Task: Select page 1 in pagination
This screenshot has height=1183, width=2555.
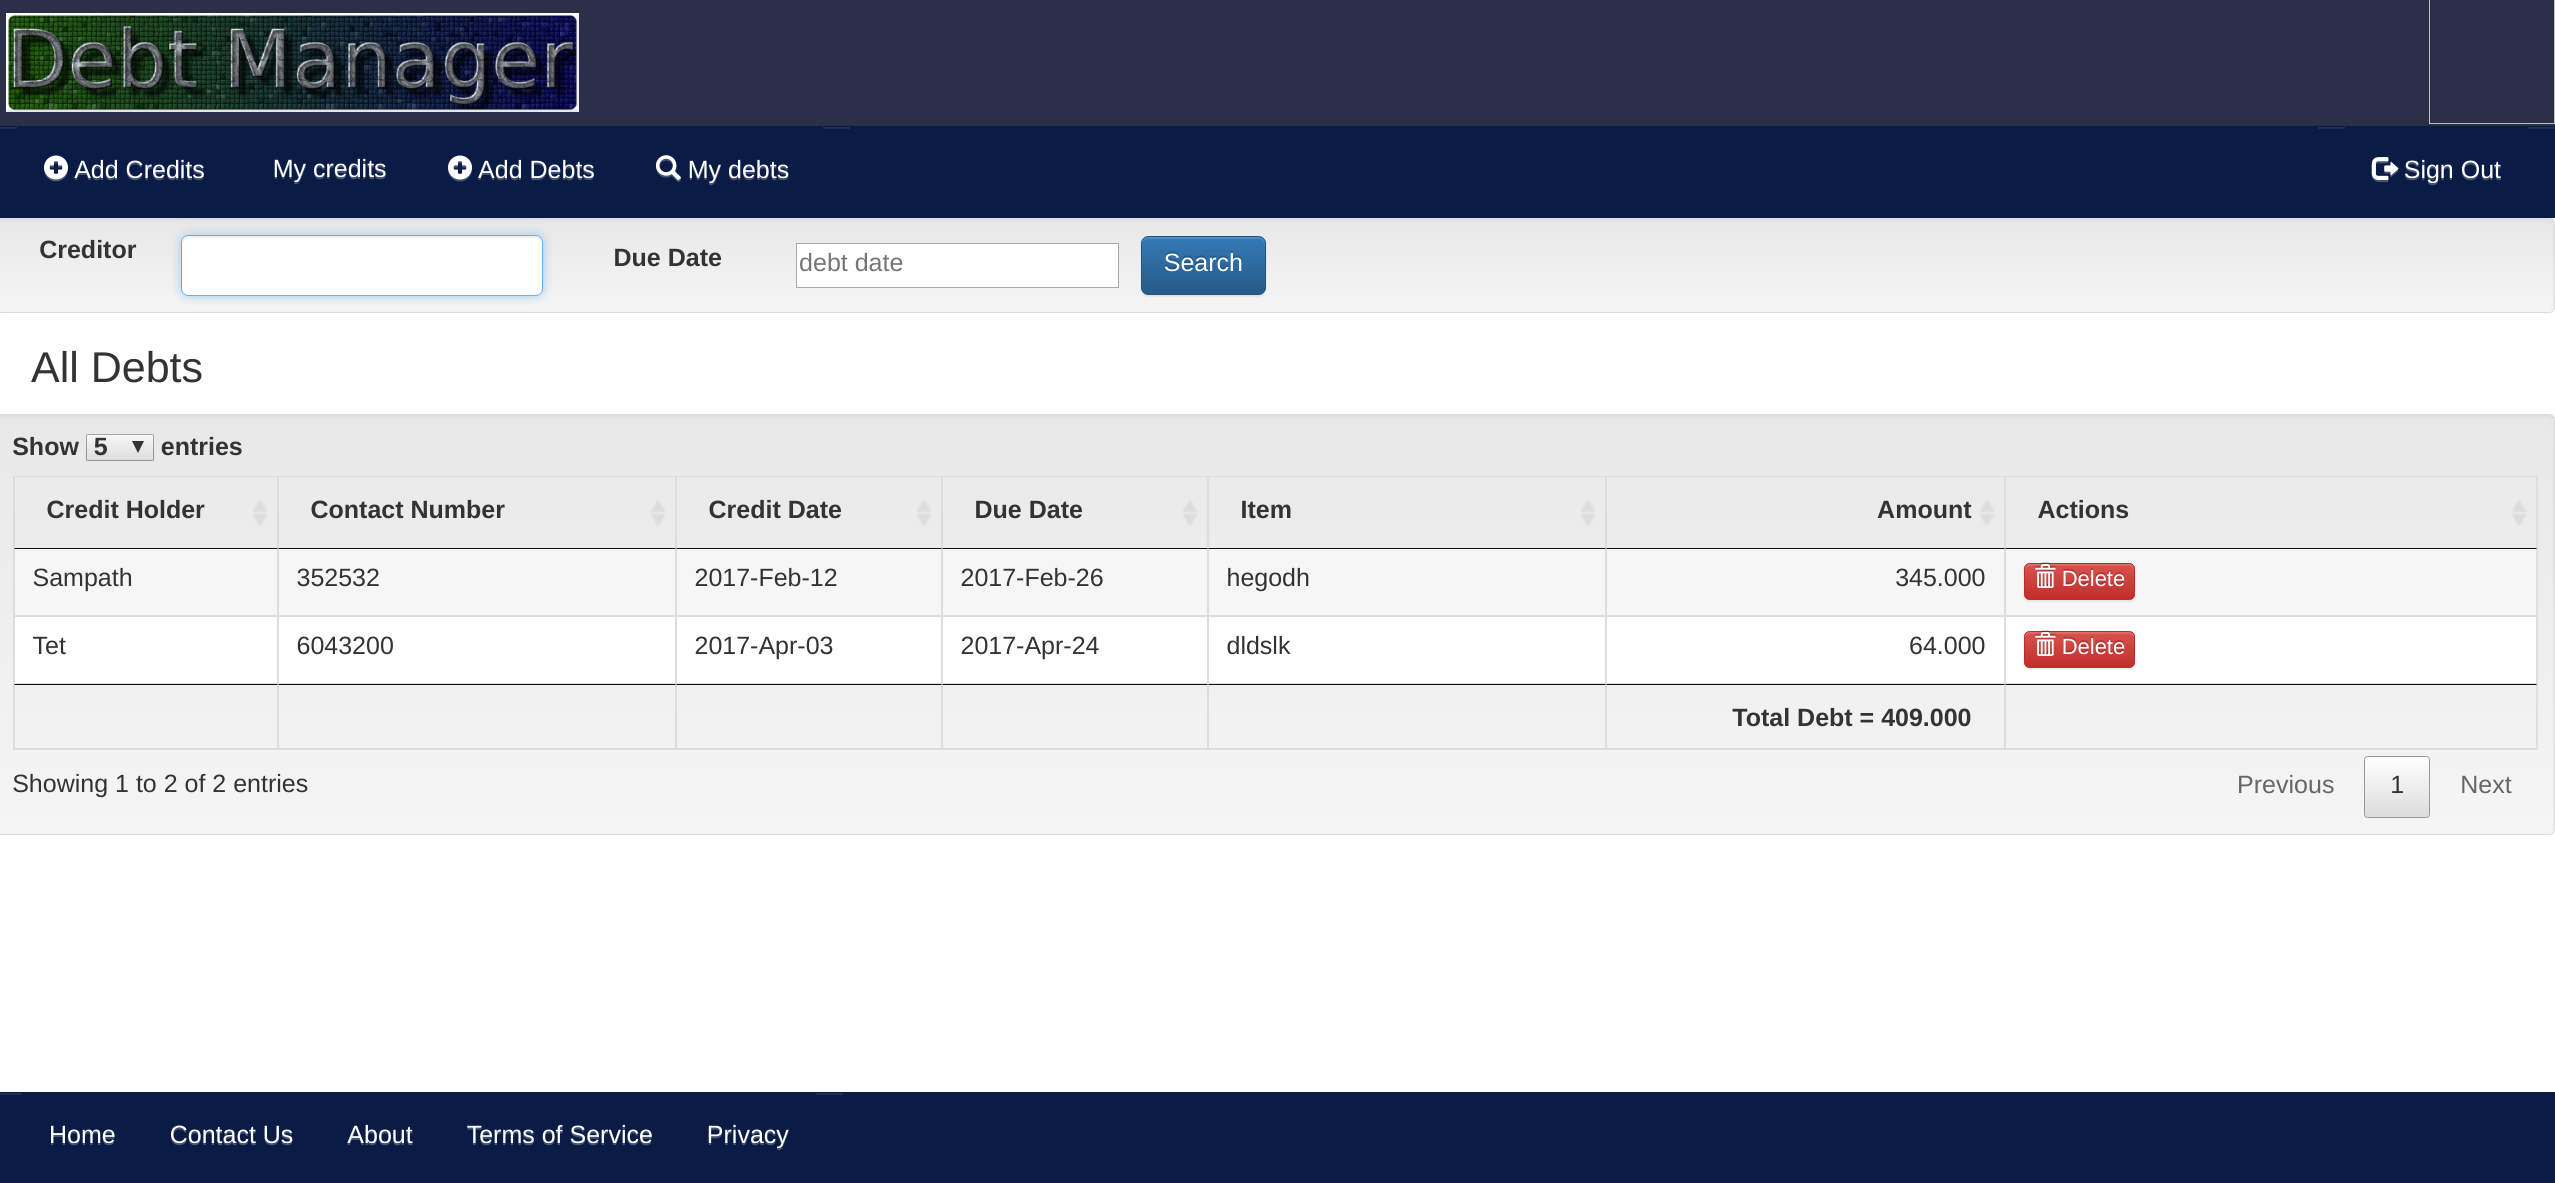Action: [x=2397, y=786]
